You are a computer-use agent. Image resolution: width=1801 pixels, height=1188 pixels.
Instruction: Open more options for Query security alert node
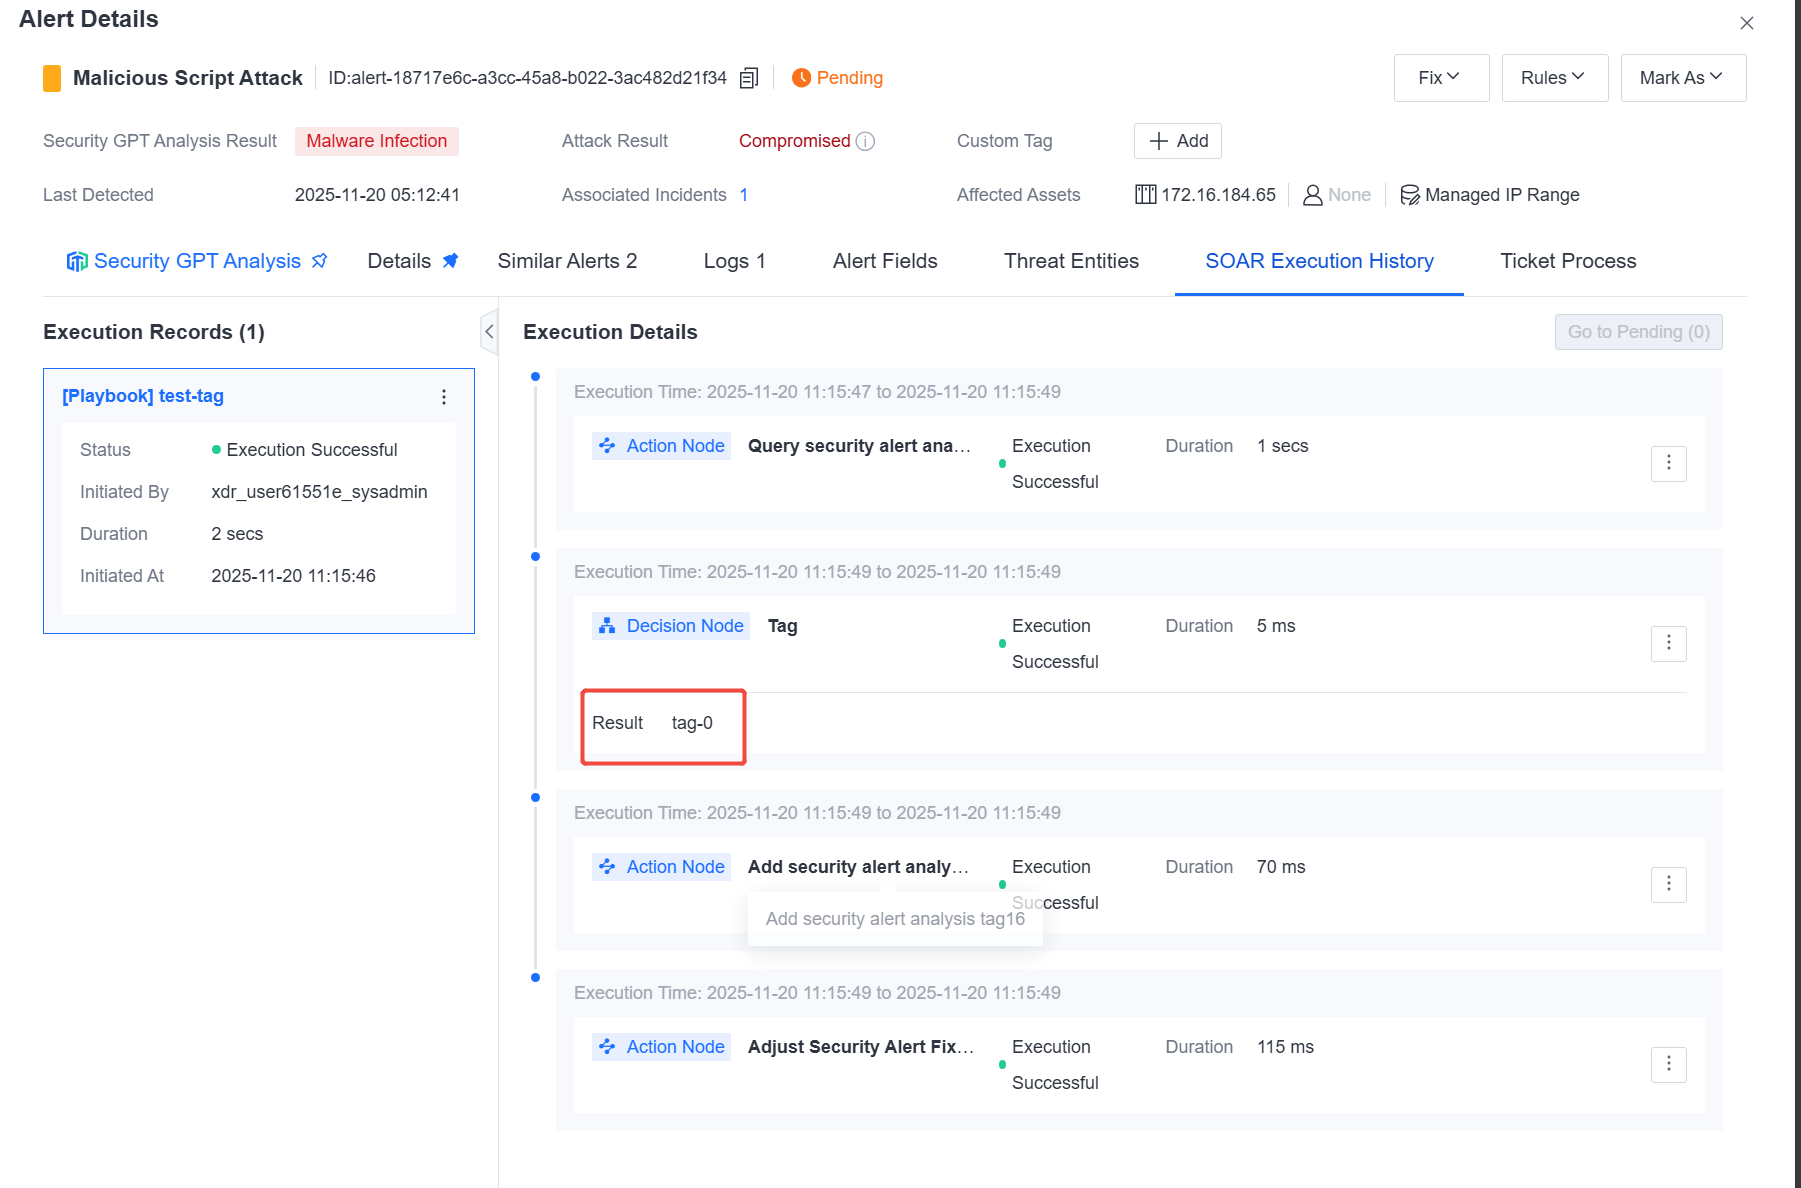[x=1668, y=463]
